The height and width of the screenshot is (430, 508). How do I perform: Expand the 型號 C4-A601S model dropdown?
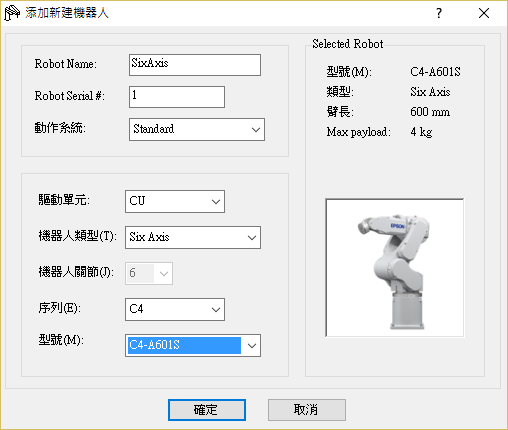193,345
